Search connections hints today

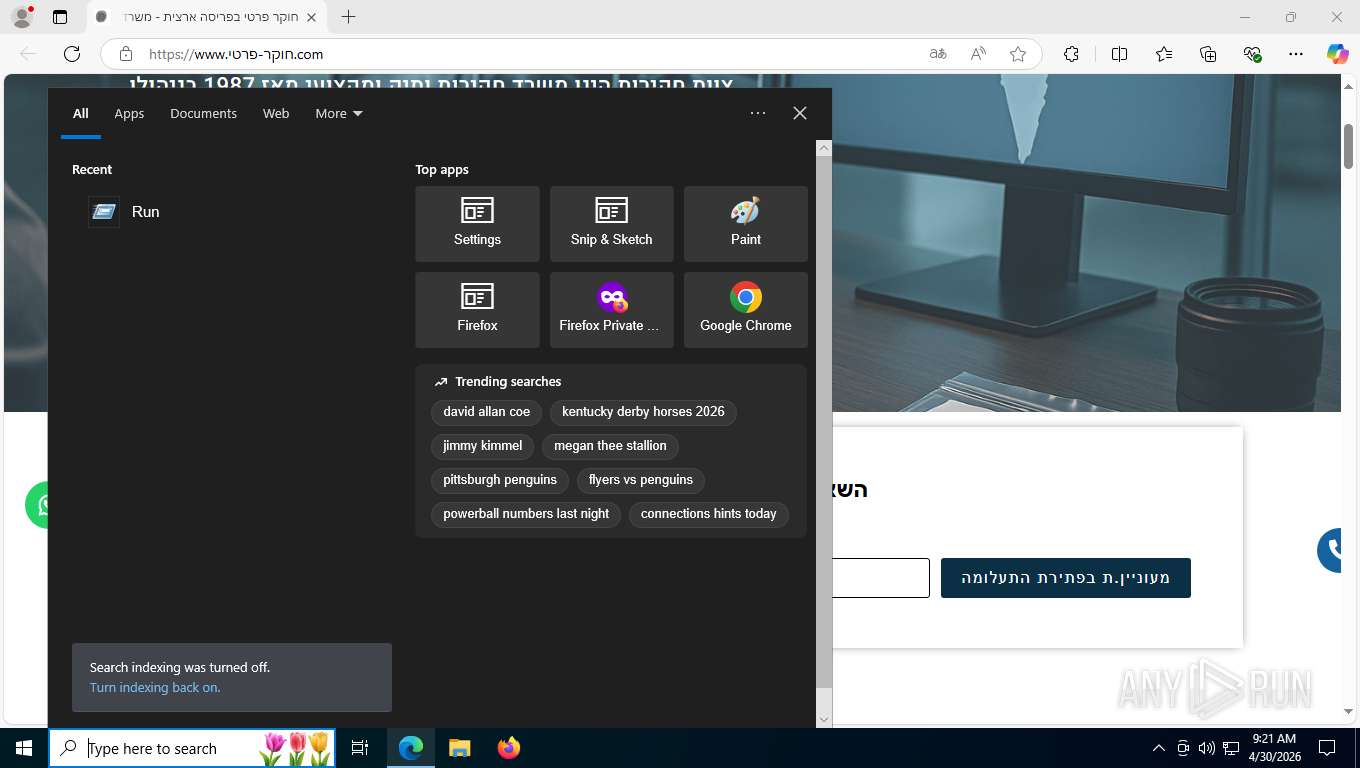(709, 514)
